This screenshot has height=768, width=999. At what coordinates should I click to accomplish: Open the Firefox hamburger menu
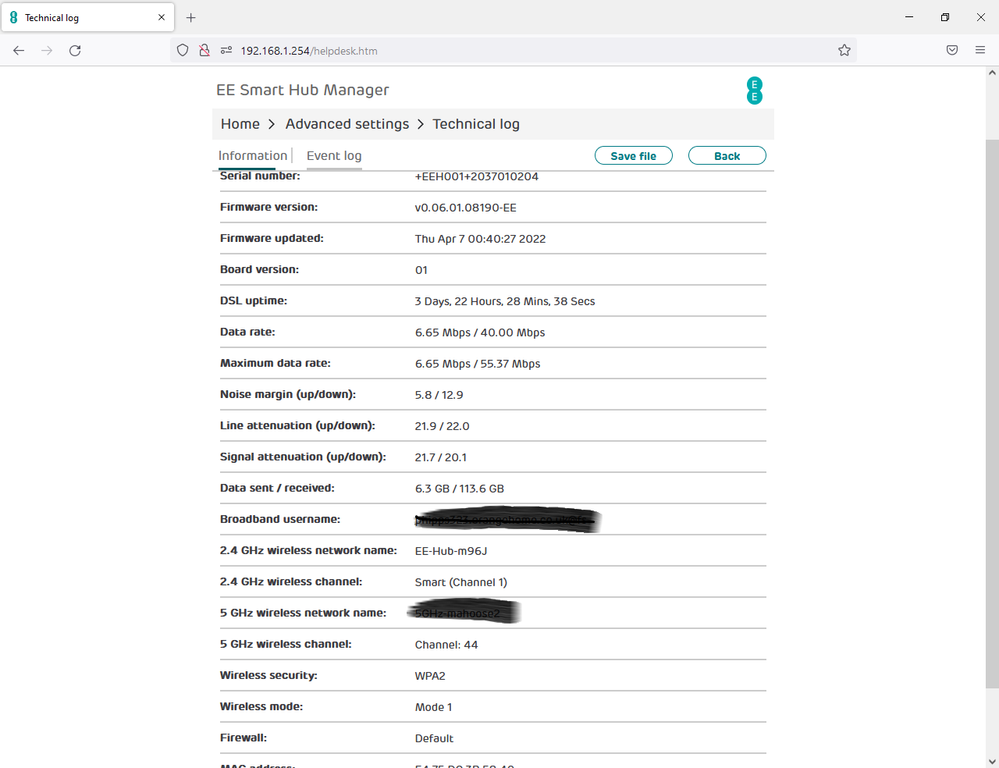pos(980,50)
